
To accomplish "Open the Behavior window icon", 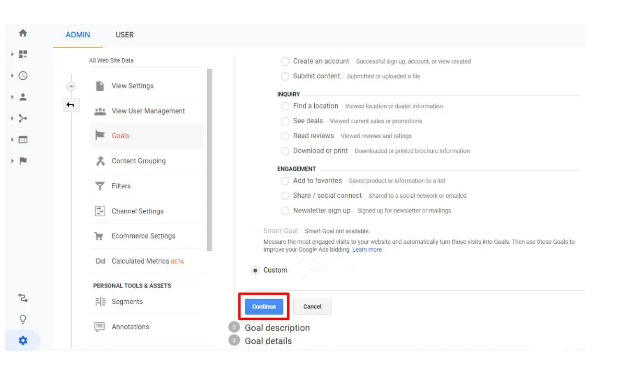I will tap(23, 139).
